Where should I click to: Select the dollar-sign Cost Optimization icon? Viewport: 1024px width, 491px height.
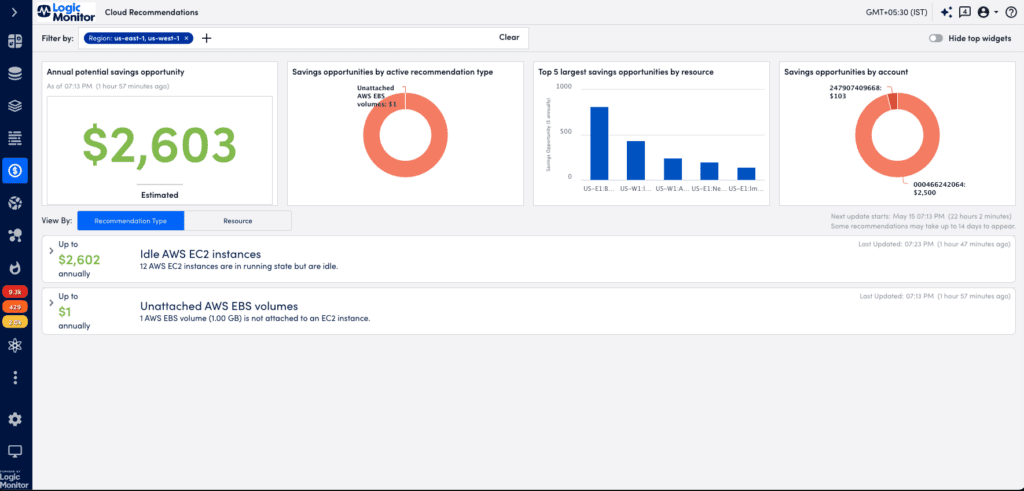(x=14, y=170)
